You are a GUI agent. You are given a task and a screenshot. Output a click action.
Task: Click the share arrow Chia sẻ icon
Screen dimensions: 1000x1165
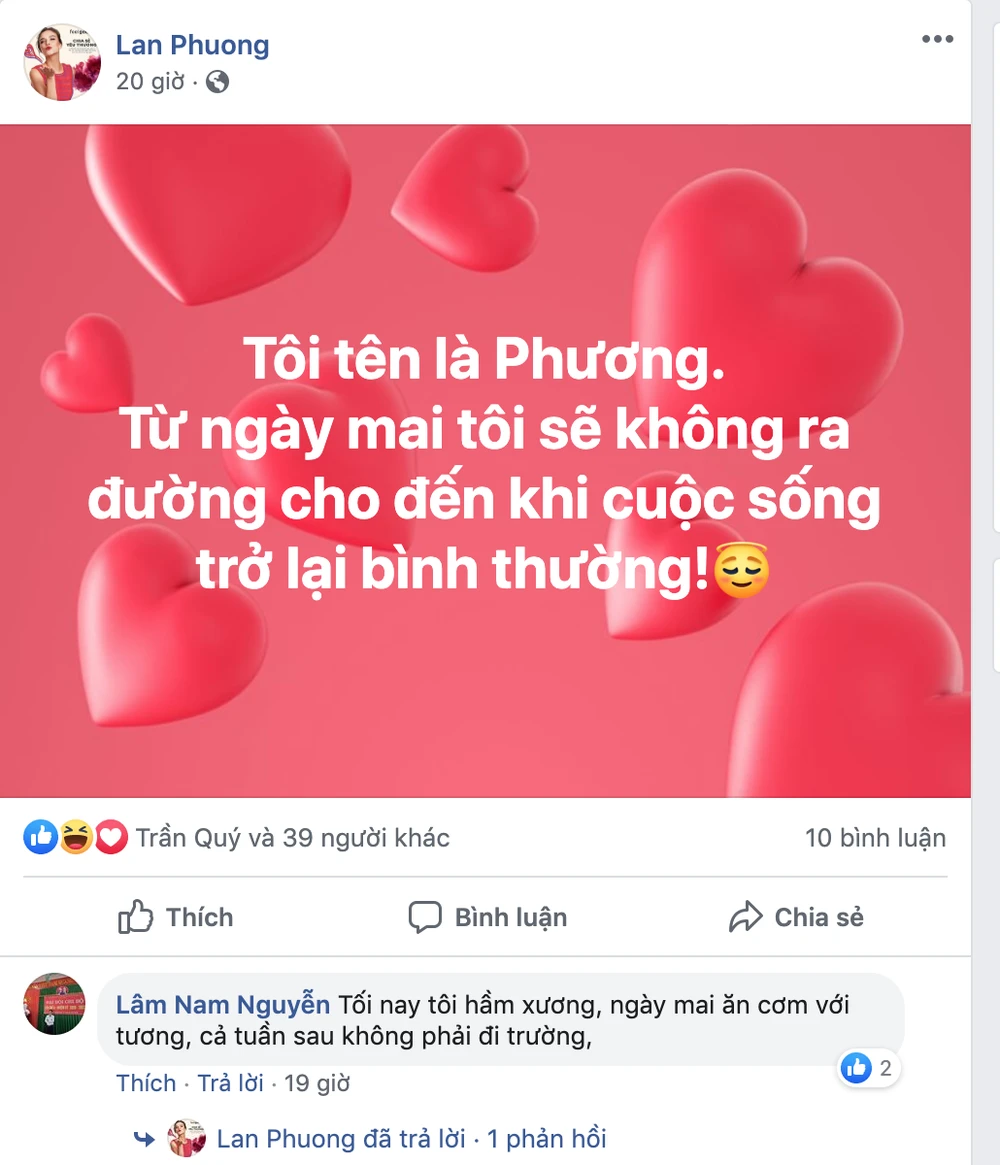[x=745, y=917]
